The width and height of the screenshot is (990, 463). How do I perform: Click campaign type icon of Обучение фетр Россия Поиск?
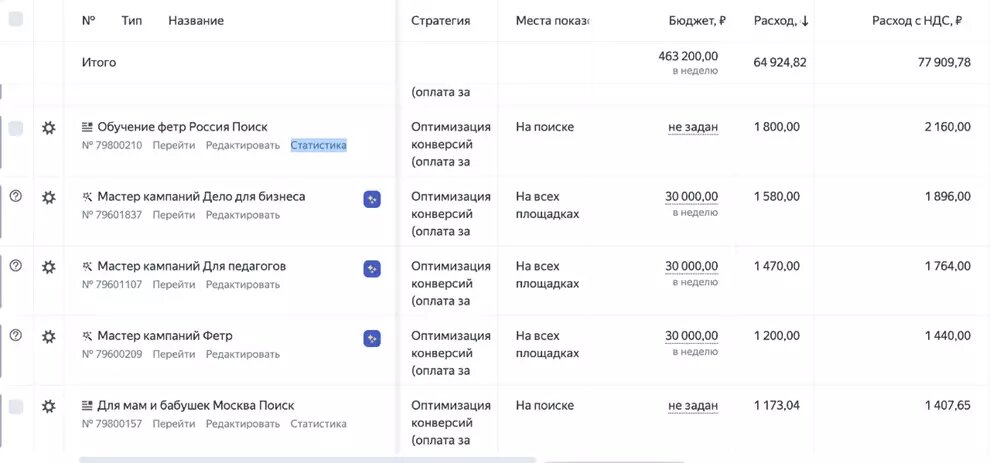click(x=88, y=127)
